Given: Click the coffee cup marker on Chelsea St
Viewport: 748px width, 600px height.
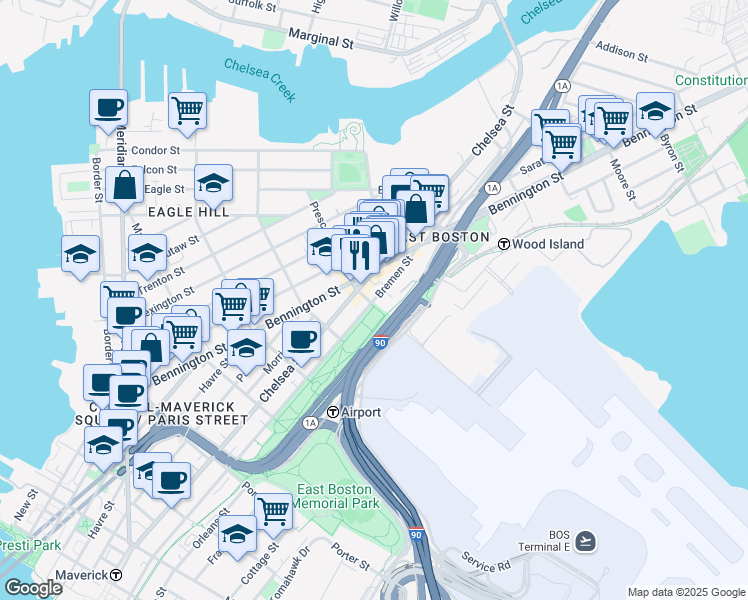Looking at the screenshot, I should [301, 344].
